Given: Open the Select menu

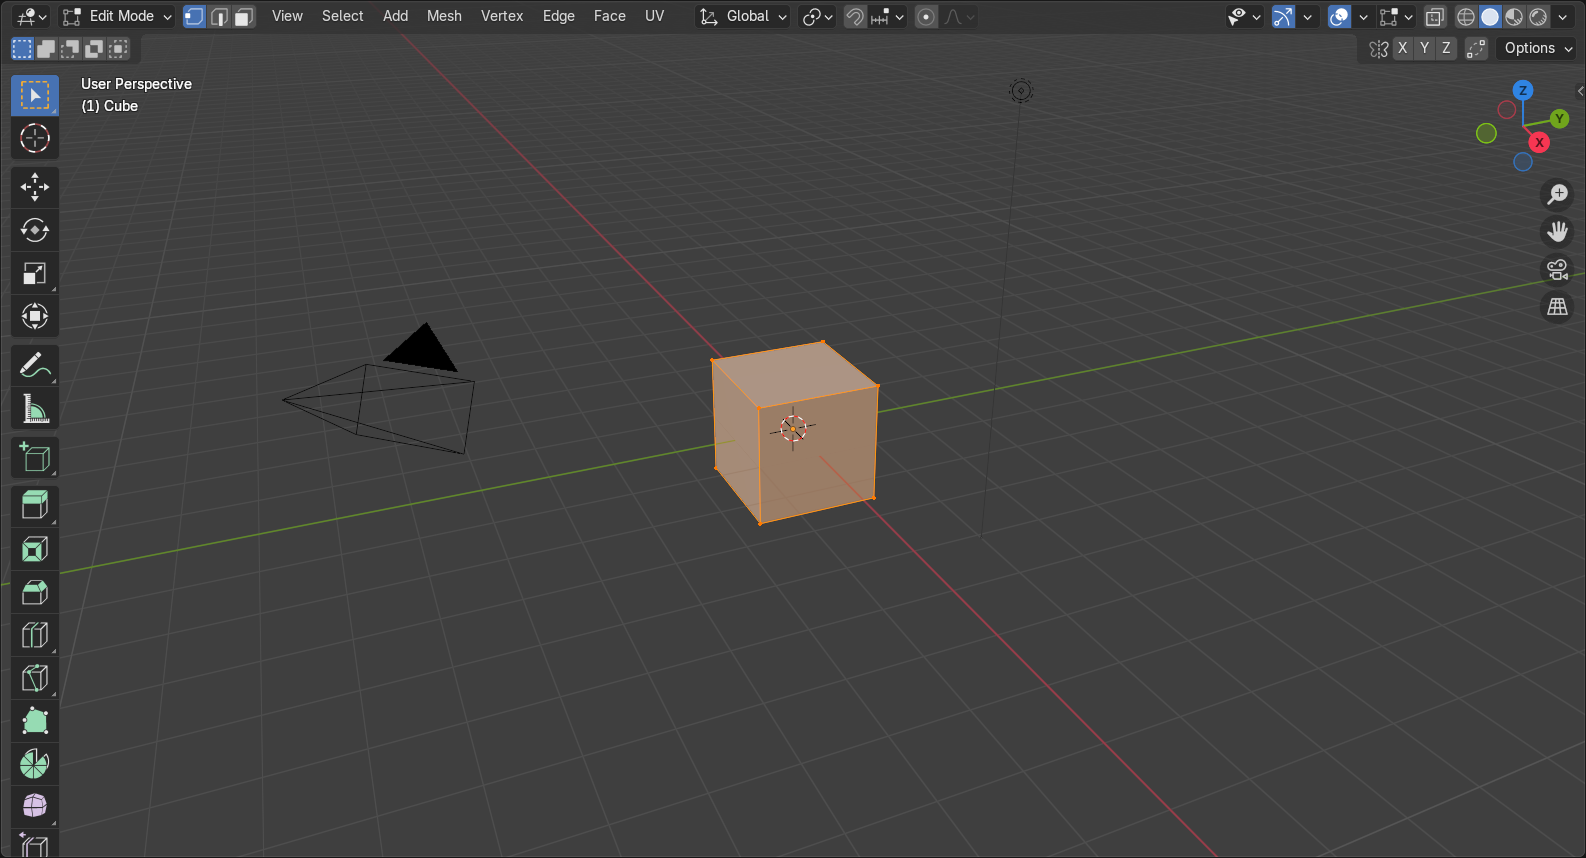Looking at the screenshot, I should coord(342,16).
